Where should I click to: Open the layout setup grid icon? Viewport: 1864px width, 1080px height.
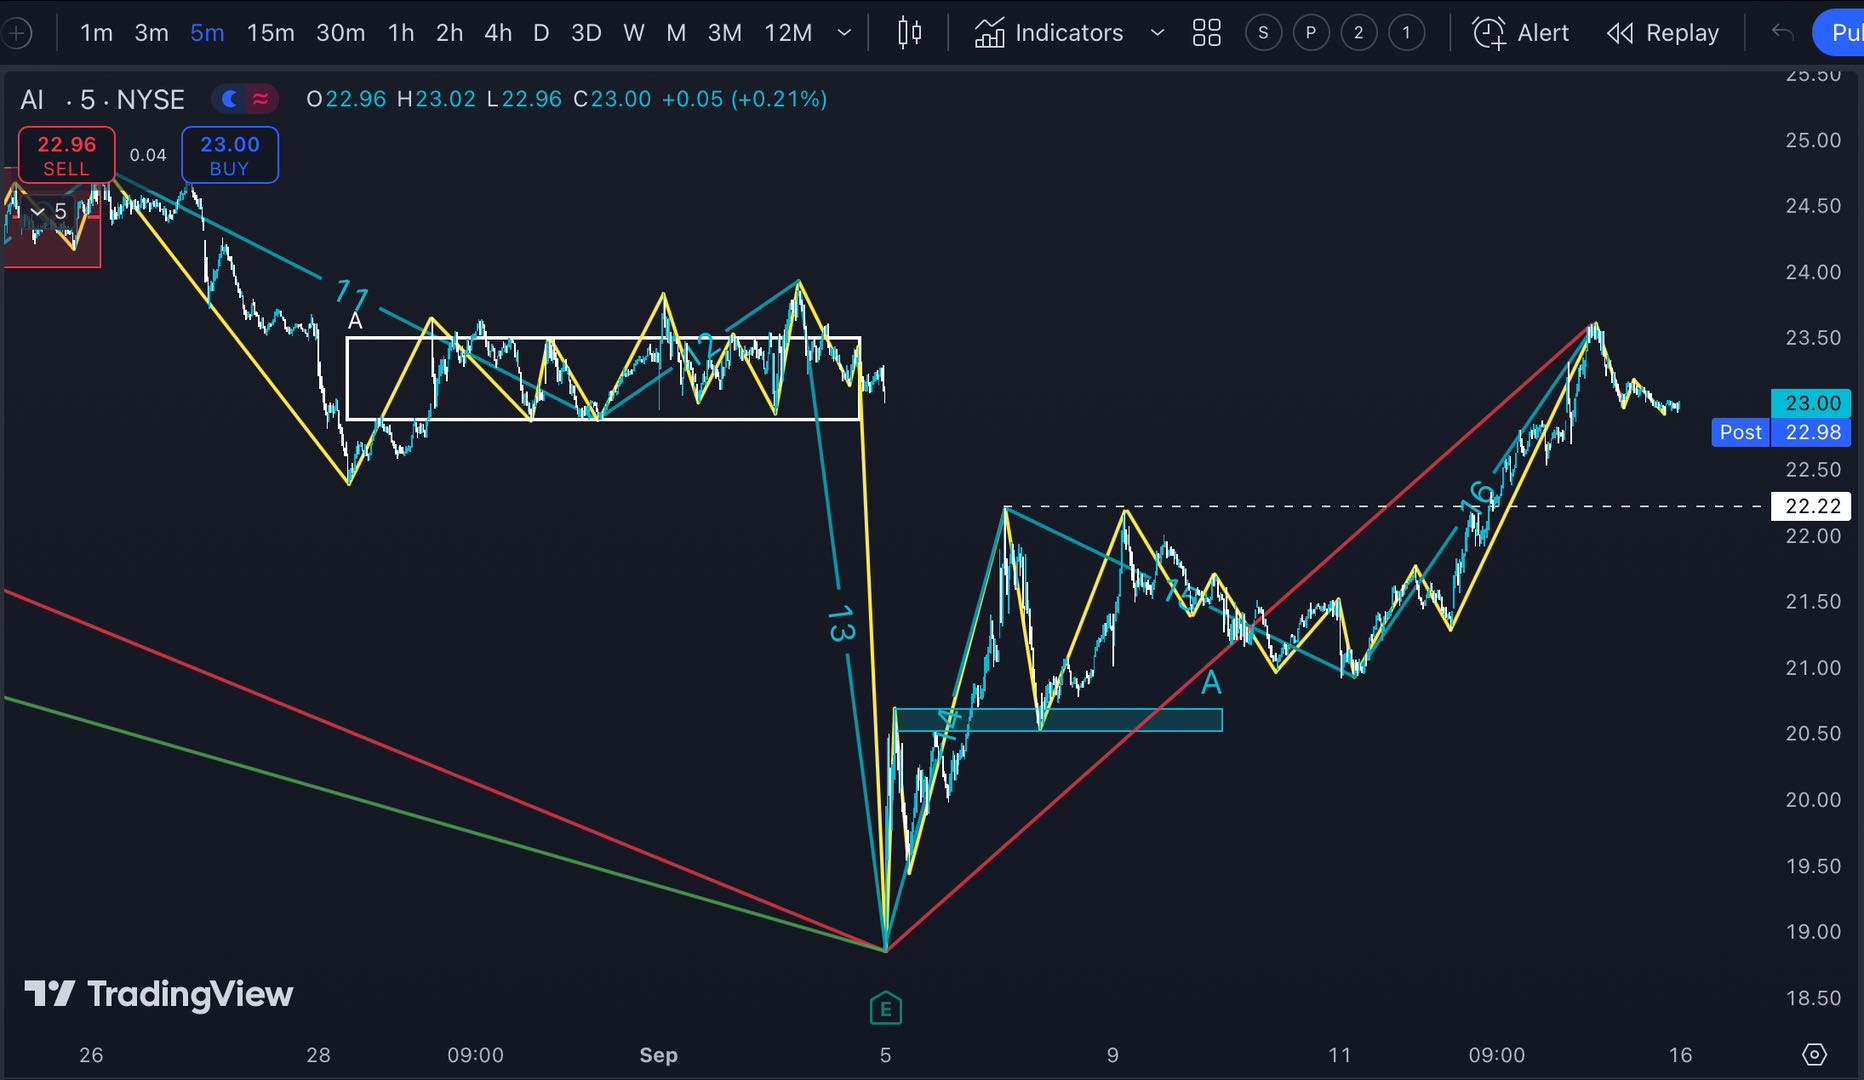[1207, 33]
